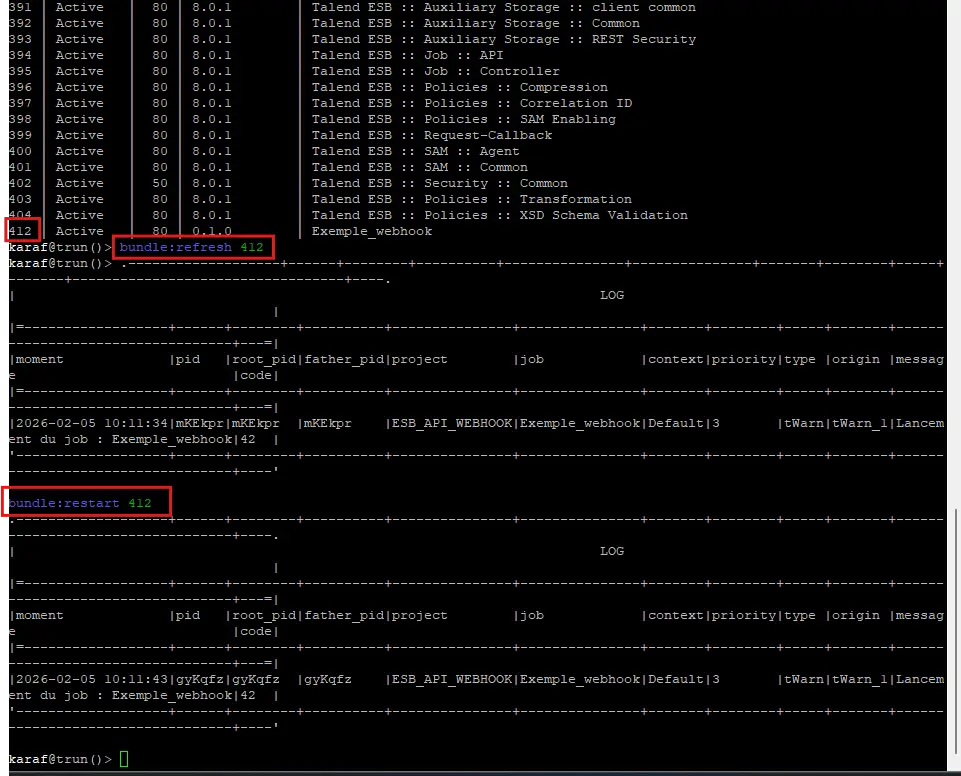This screenshot has height=776, width=961.
Task: Select the LOG header of the first table
Action: (x=611, y=295)
